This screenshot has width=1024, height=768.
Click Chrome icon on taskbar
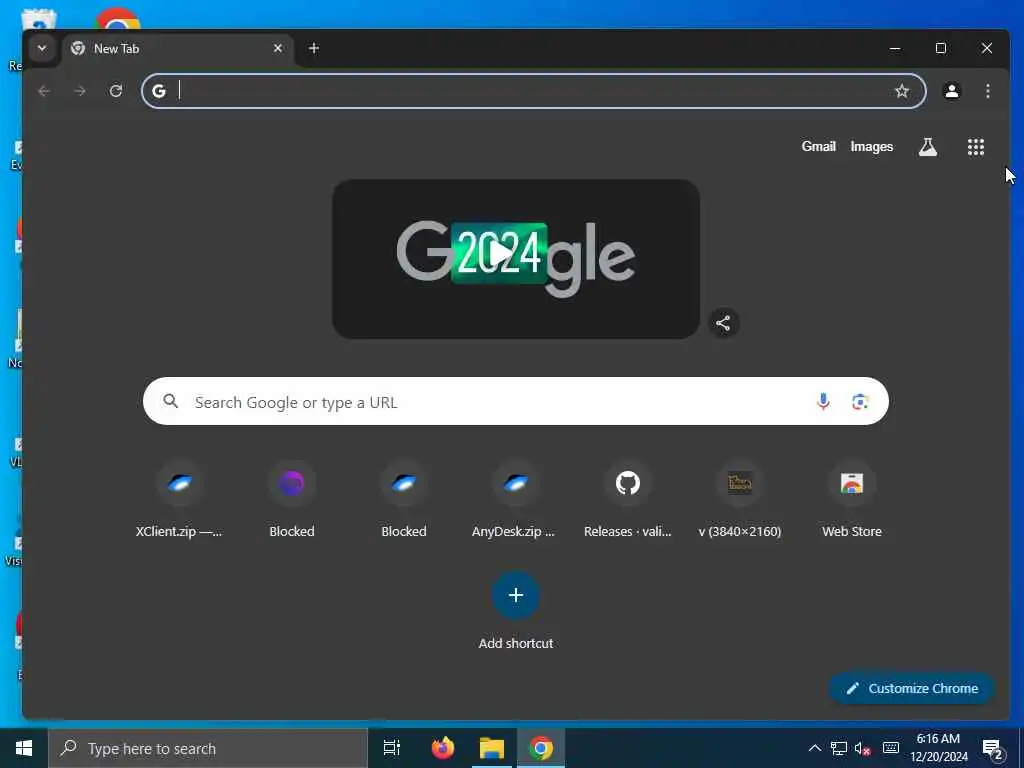point(541,748)
